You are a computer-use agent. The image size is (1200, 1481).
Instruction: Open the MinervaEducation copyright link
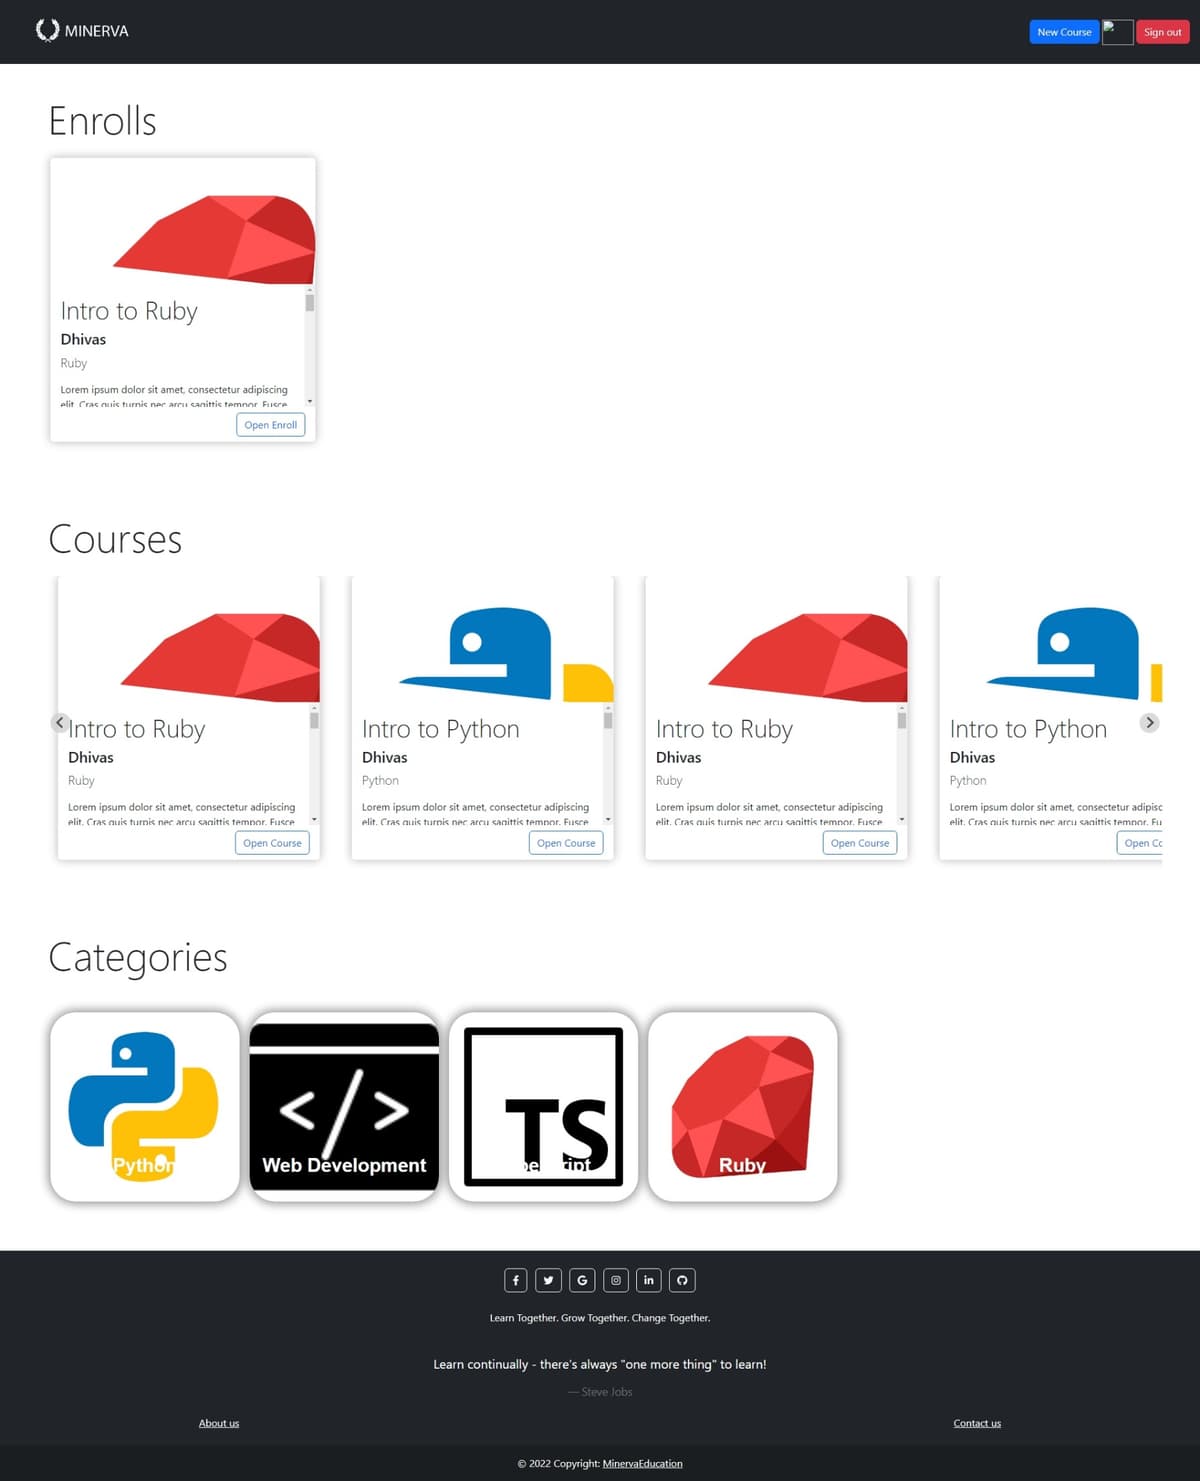point(641,1463)
